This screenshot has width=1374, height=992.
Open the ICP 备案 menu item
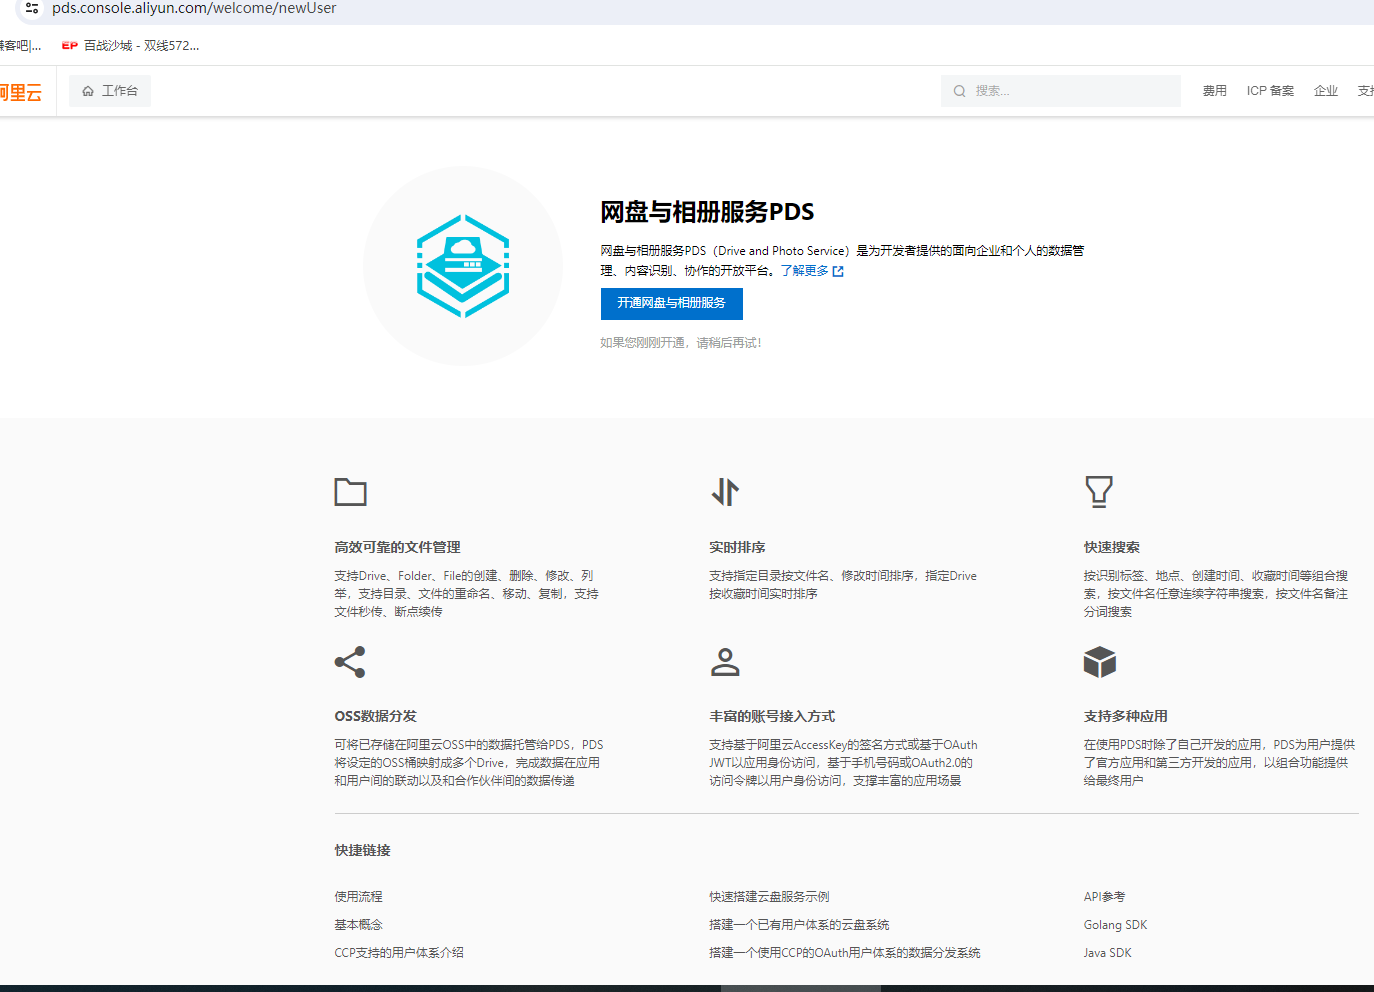coord(1270,91)
